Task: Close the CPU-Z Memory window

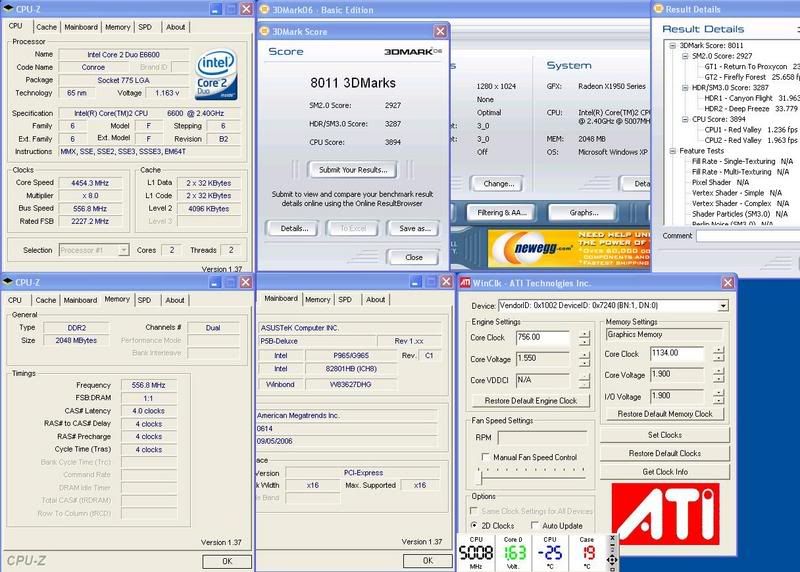Action: 246,282
